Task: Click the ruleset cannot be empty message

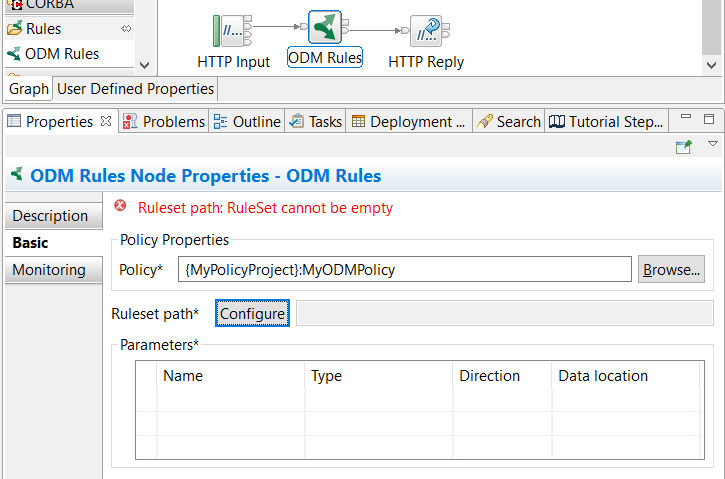Action: [x=265, y=208]
